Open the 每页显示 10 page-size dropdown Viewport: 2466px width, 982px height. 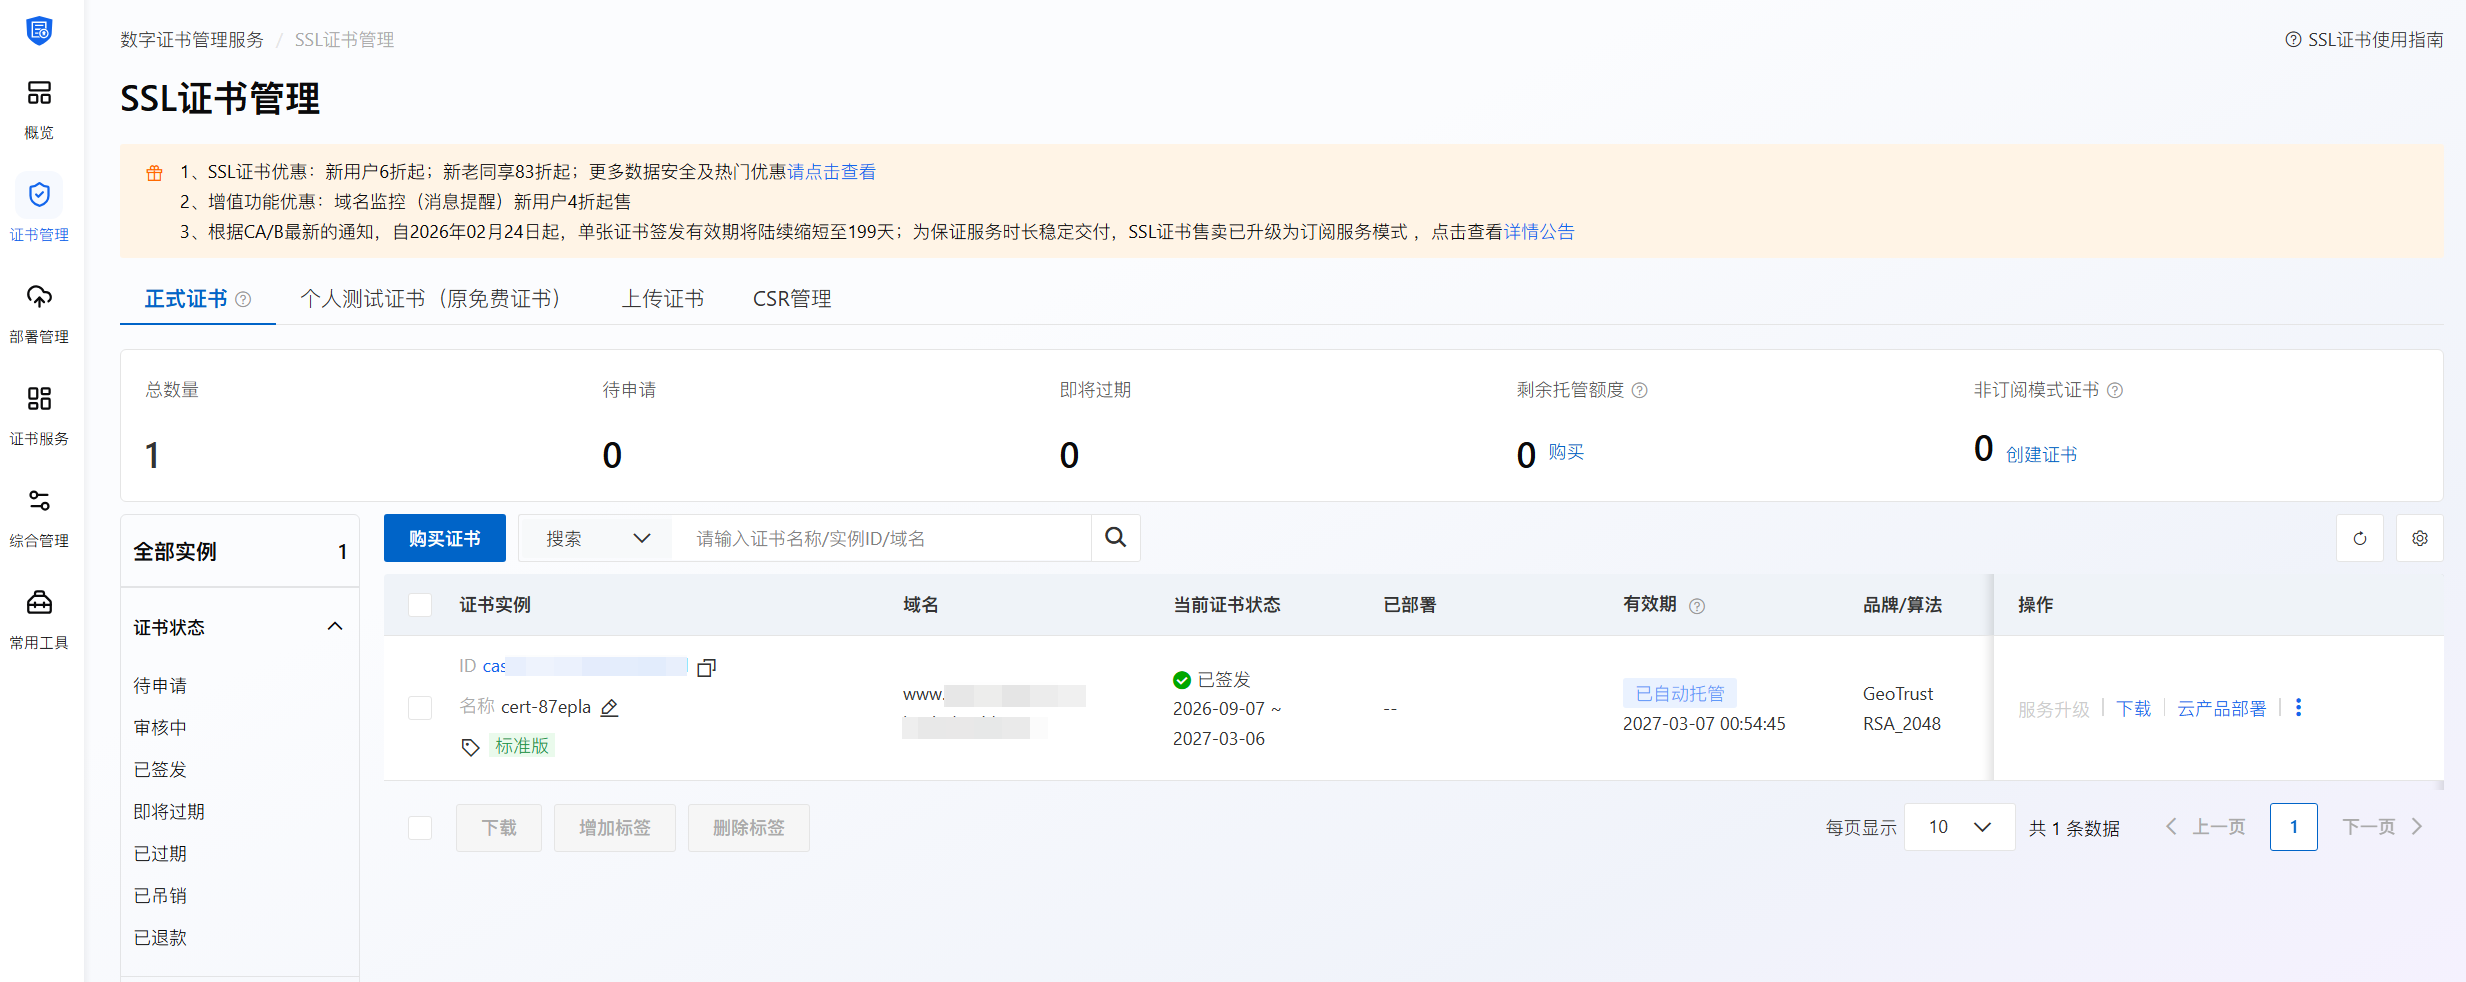(1959, 827)
